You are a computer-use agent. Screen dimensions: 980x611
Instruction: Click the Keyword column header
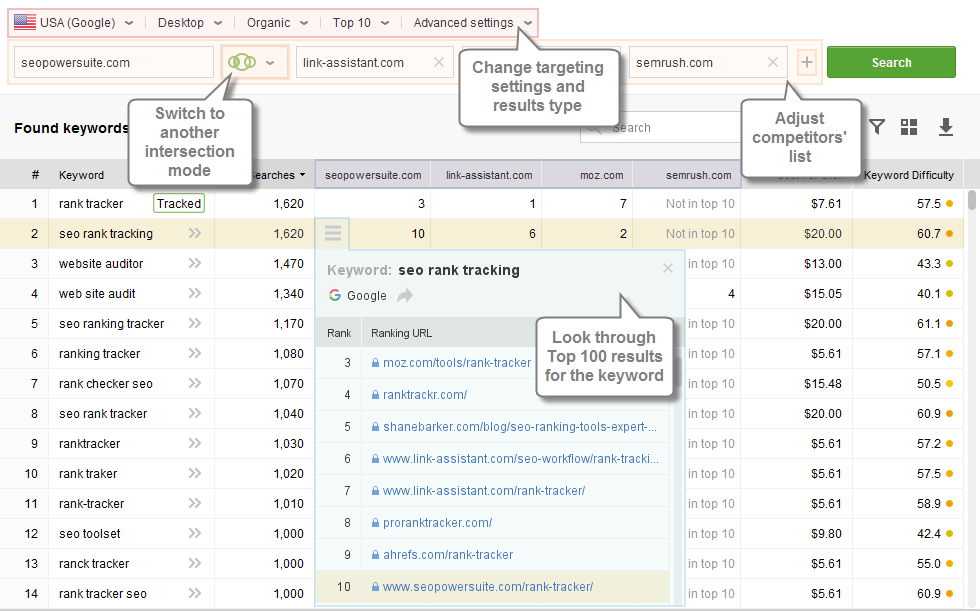pos(81,175)
